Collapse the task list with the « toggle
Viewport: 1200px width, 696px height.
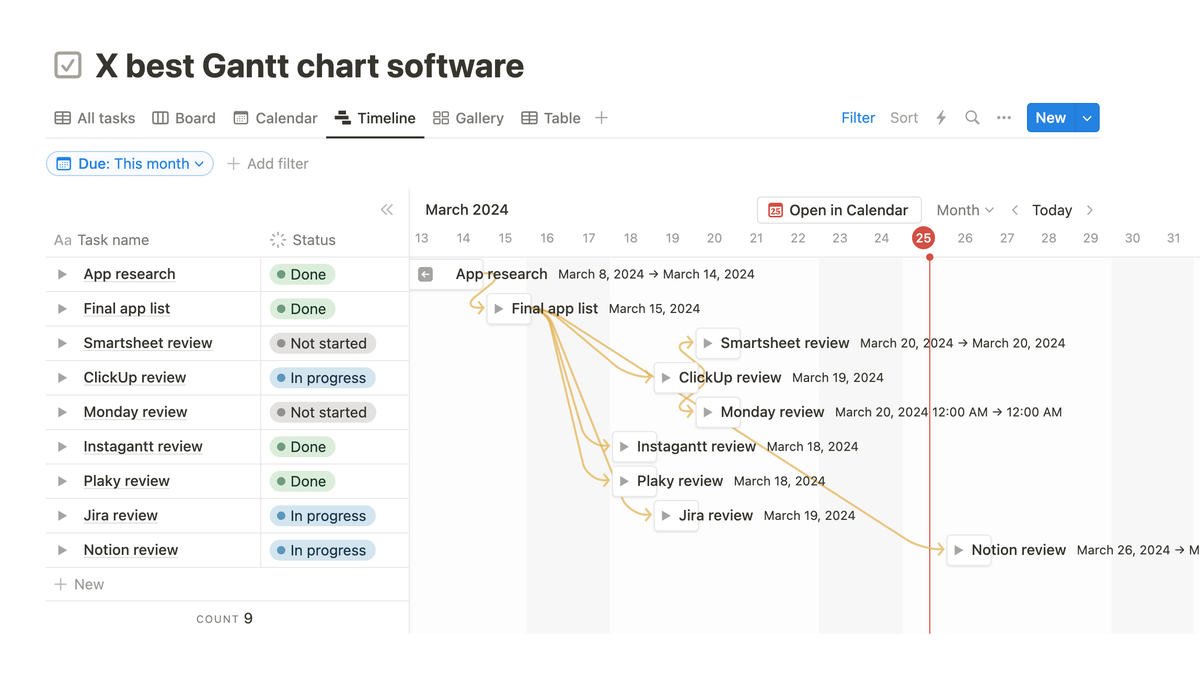[387, 210]
